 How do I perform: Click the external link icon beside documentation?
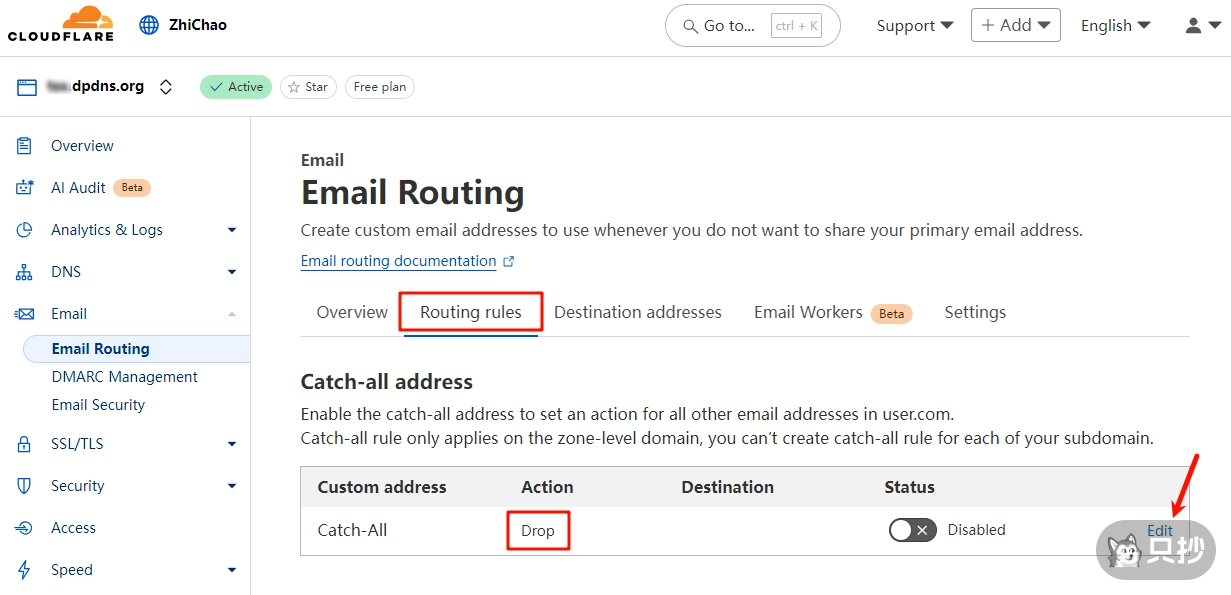tap(509, 262)
